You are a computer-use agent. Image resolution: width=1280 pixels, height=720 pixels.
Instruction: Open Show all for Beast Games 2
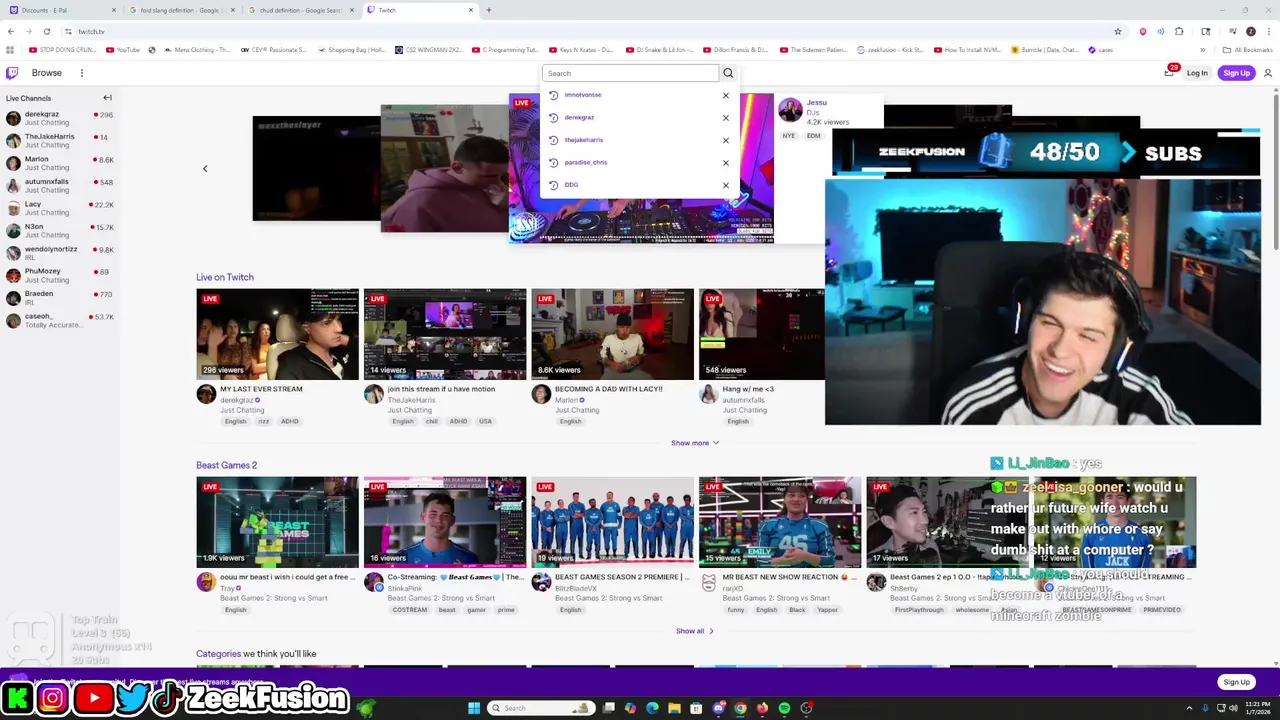click(x=694, y=631)
